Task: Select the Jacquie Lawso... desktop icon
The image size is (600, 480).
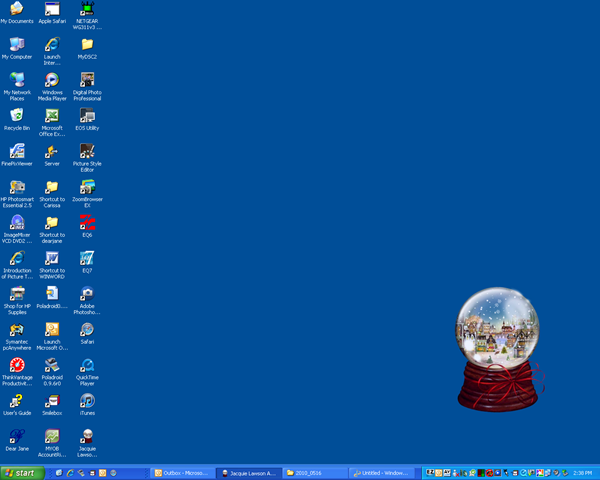Action: (x=87, y=443)
